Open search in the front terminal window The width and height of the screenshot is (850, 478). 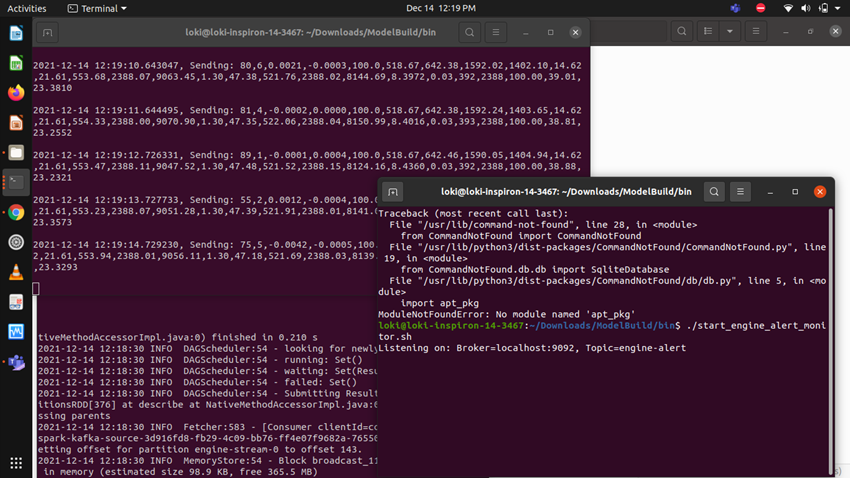[x=714, y=192]
